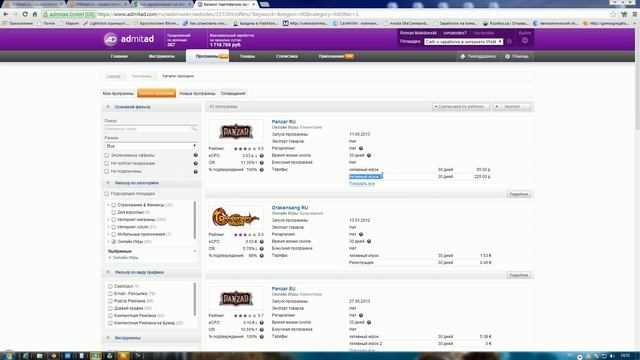Open Товары in main navigation
640x360 pixels.
pos(247,56)
